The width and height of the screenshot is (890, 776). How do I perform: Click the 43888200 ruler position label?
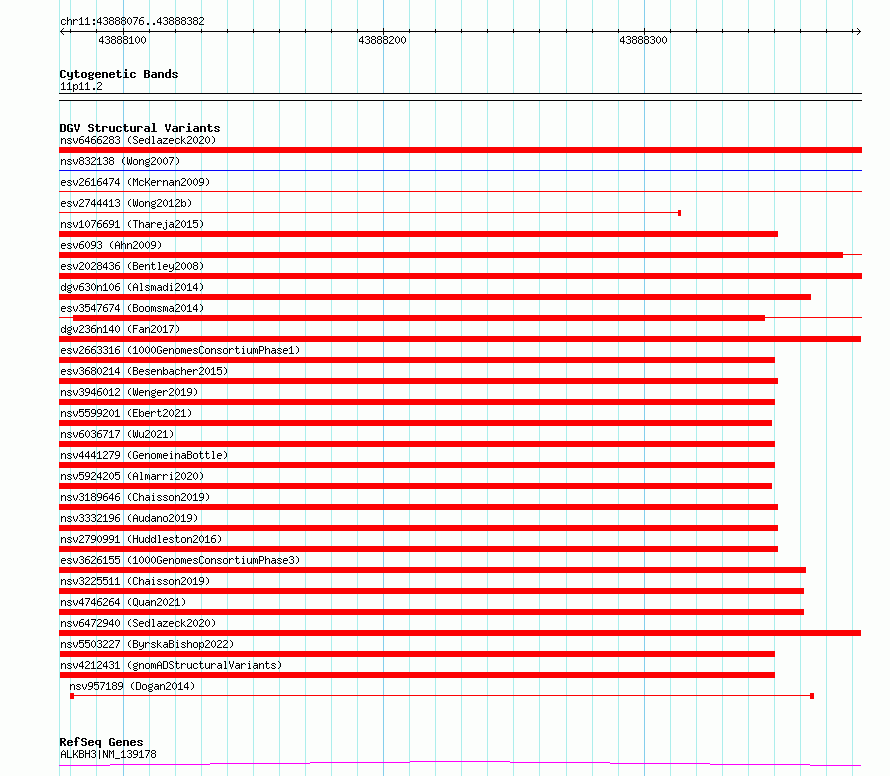point(382,40)
